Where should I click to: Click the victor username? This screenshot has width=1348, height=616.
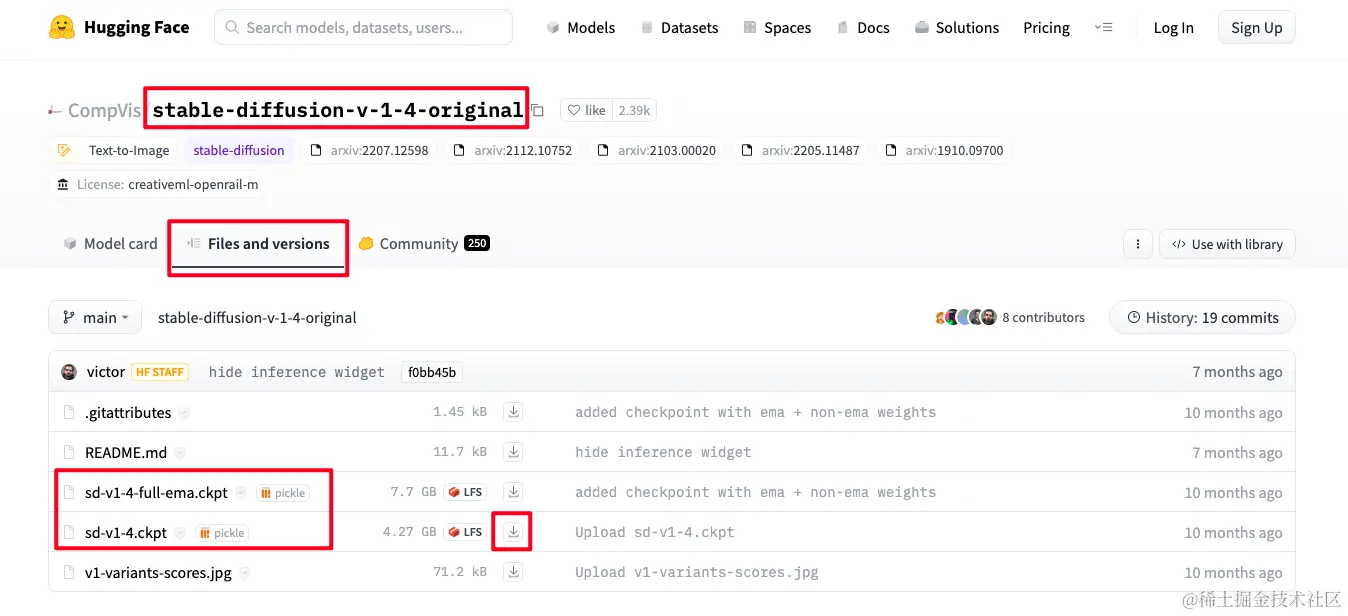(106, 372)
